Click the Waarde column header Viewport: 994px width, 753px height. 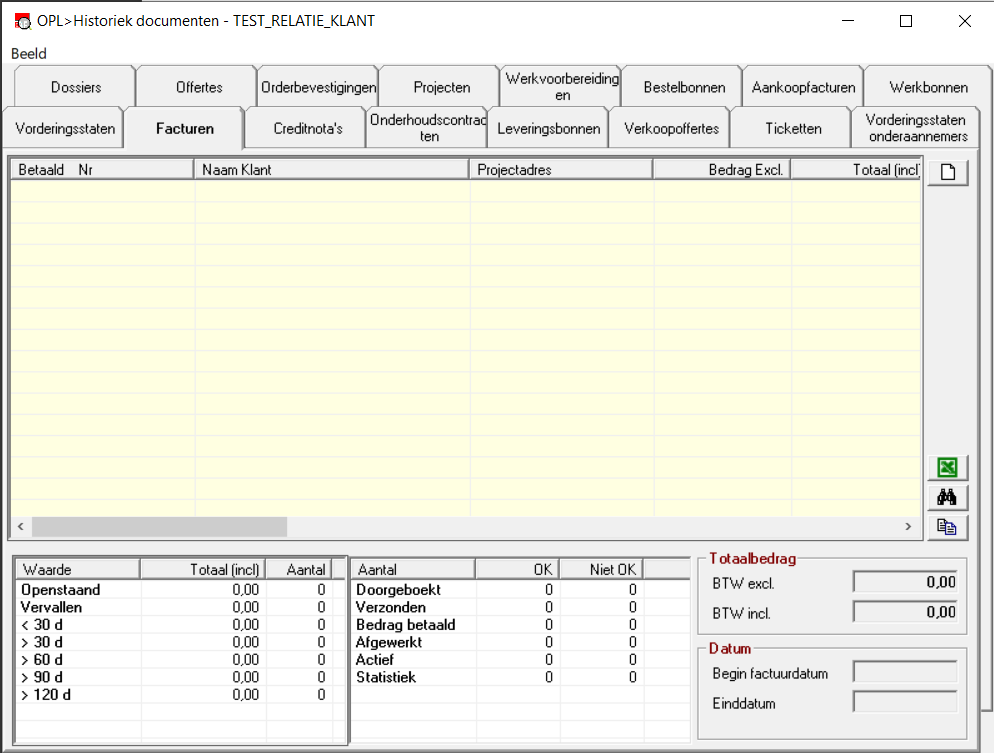[x=77, y=570]
